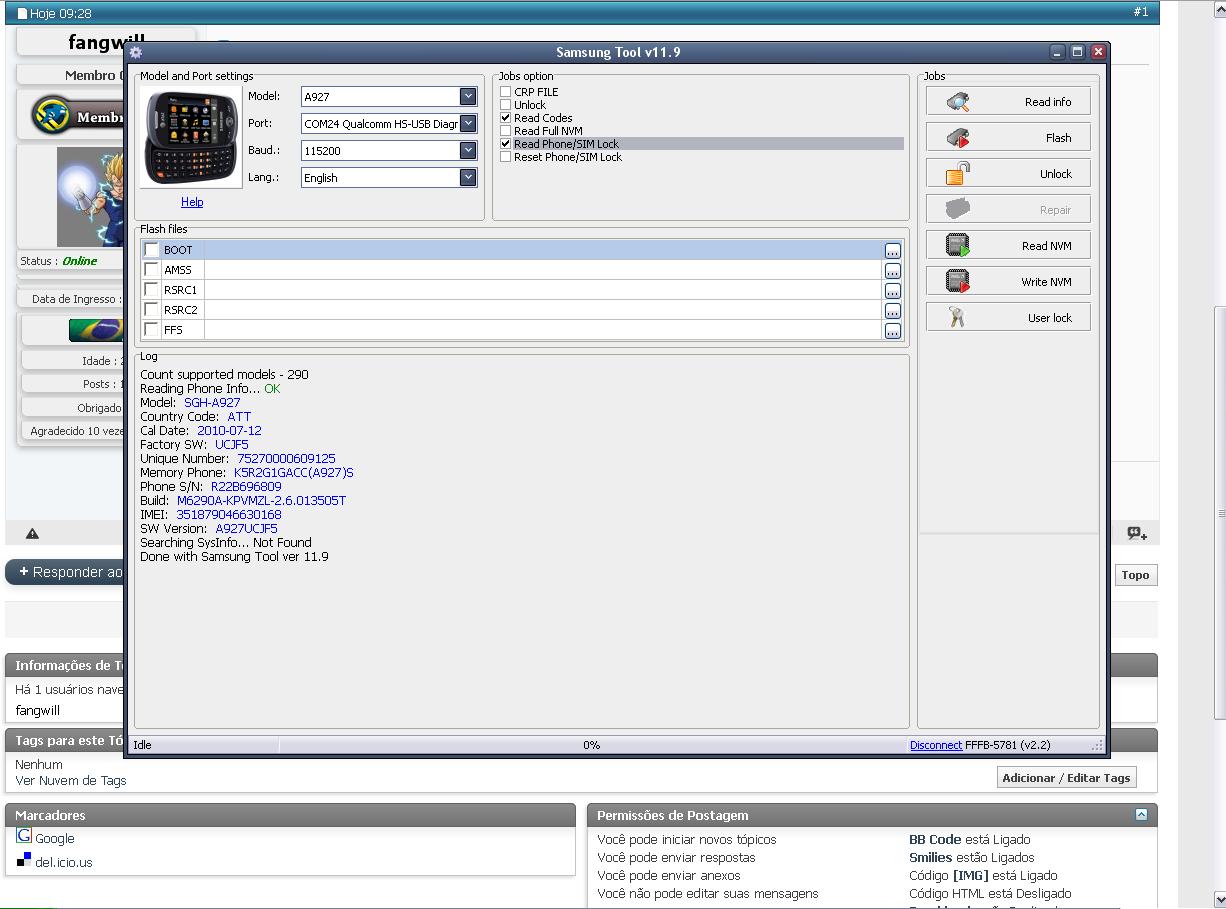
Task: Enable the CRP FILE checkbox
Action: coord(506,92)
